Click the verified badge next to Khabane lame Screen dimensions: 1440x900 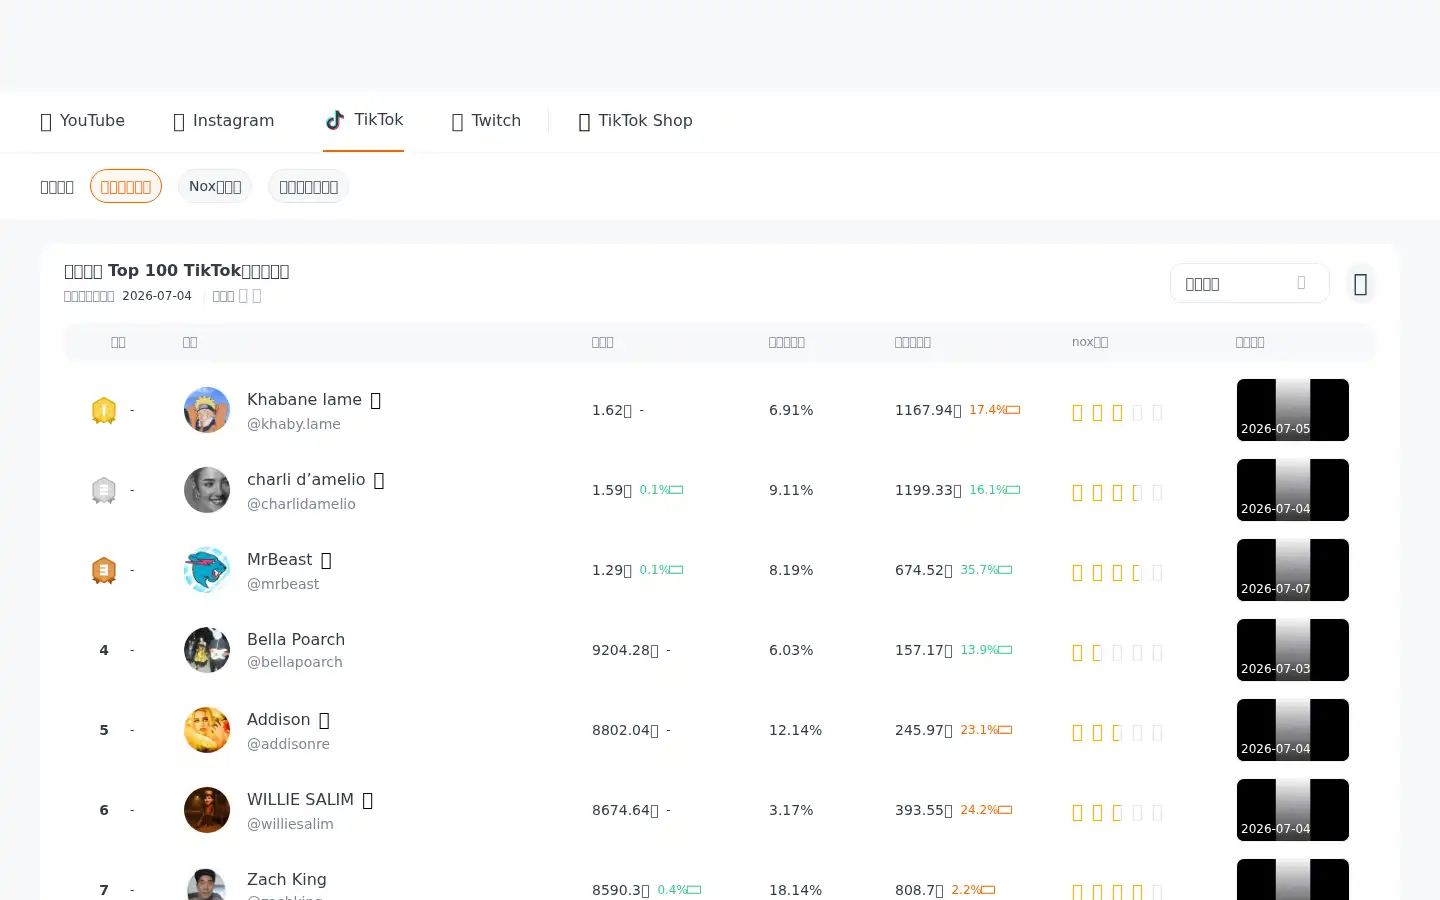[376, 400]
